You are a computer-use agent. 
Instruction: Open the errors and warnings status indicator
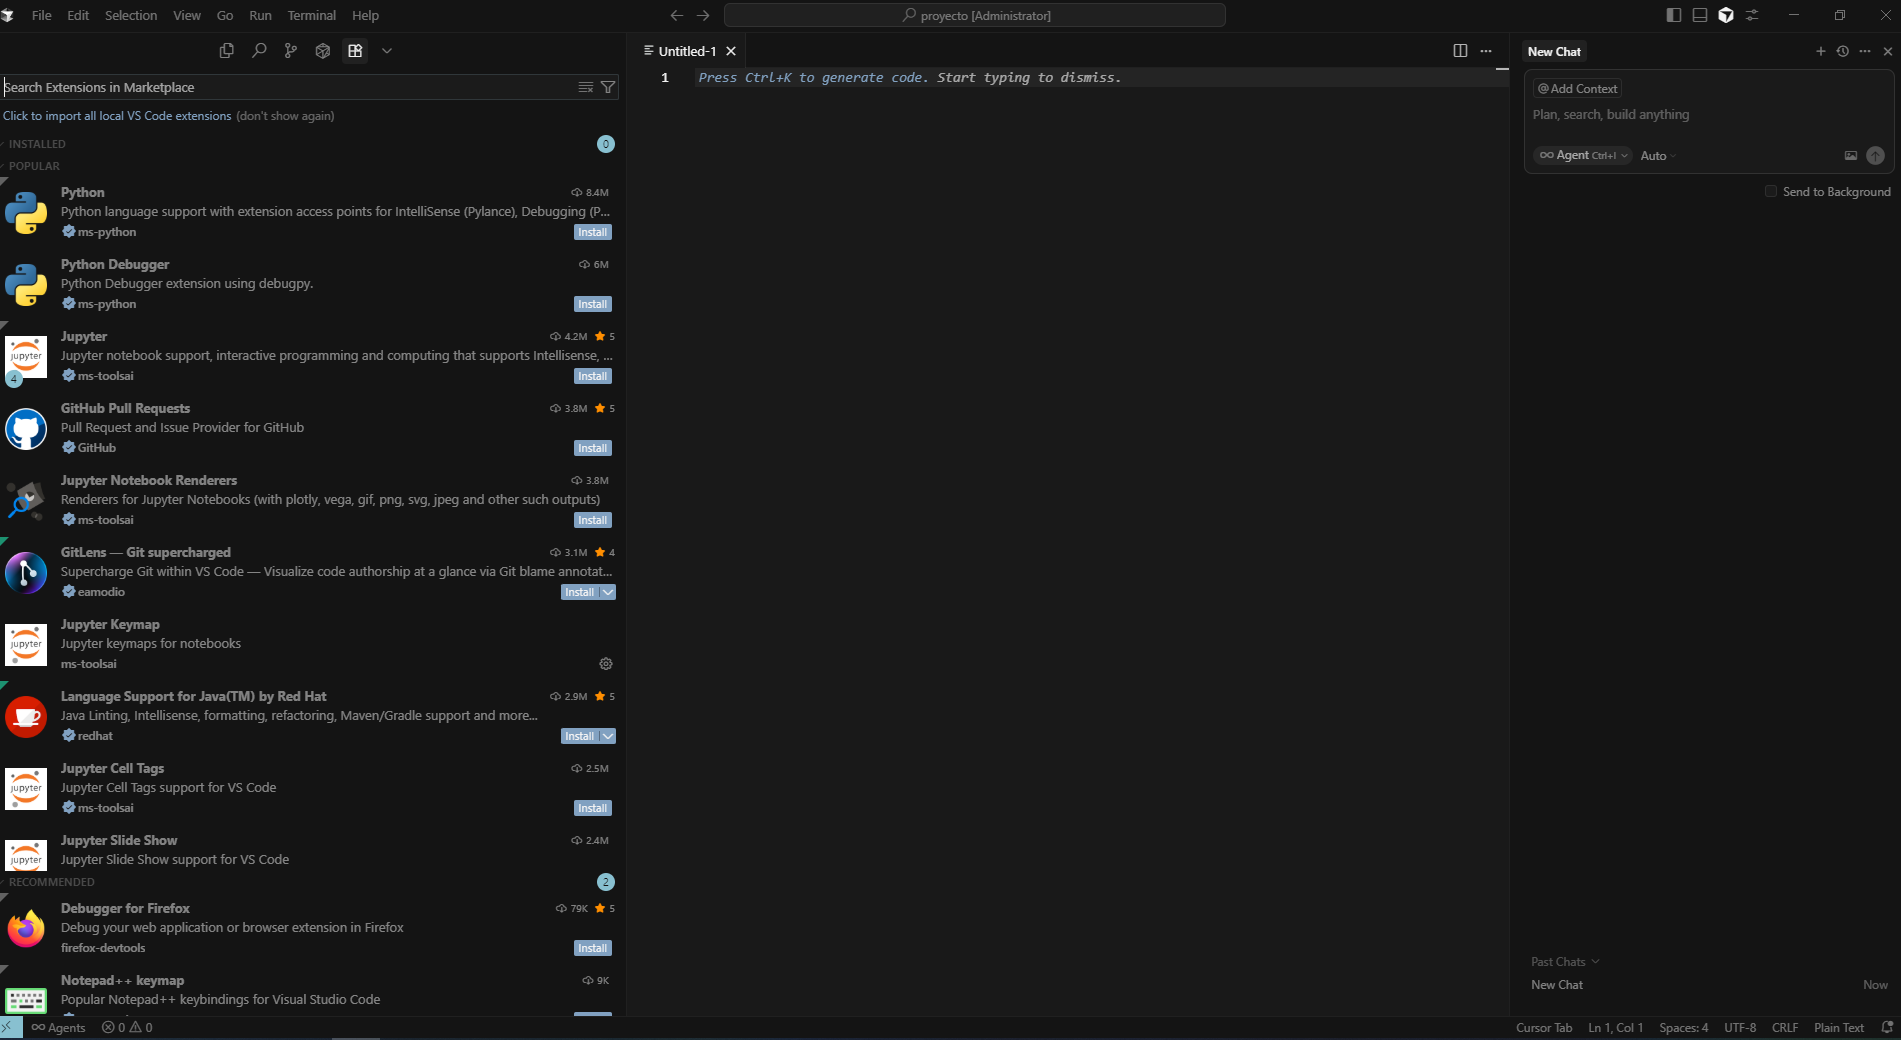(x=127, y=1028)
